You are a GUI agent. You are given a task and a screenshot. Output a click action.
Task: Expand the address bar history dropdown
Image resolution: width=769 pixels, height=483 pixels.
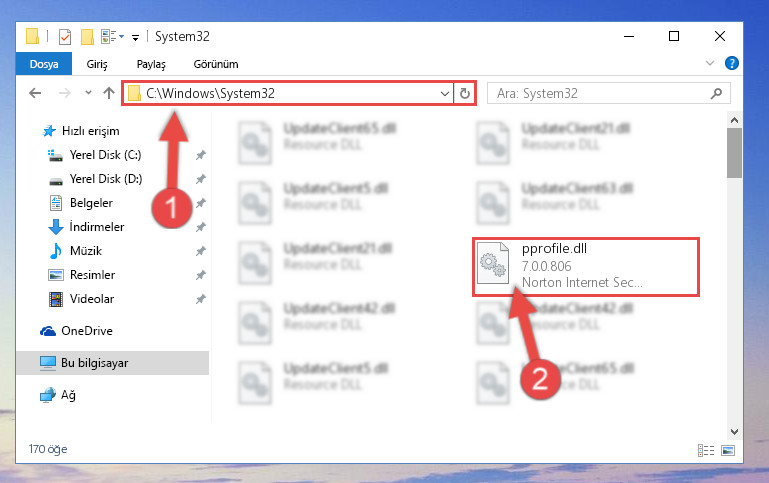[444, 93]
